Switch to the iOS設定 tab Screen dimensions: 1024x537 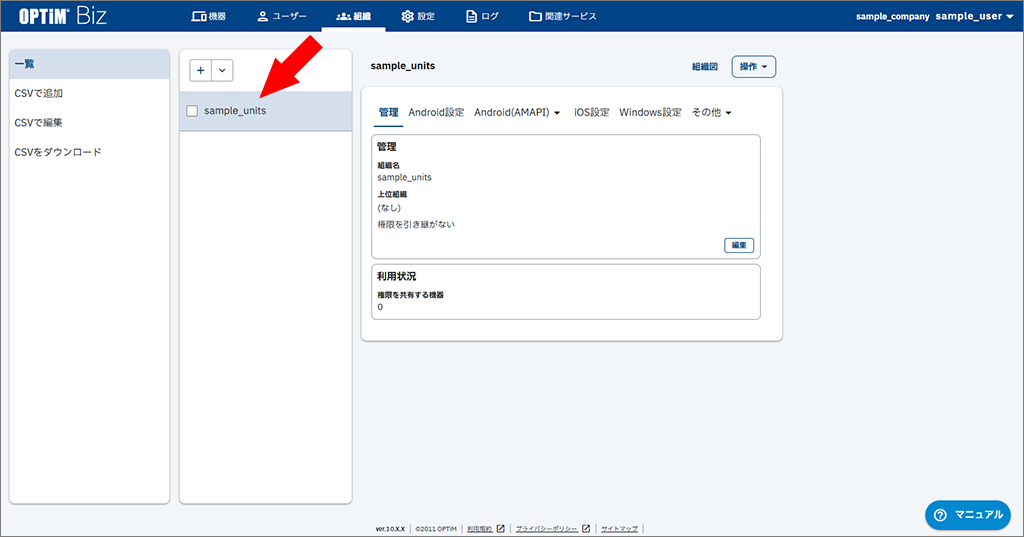[591, 113]
